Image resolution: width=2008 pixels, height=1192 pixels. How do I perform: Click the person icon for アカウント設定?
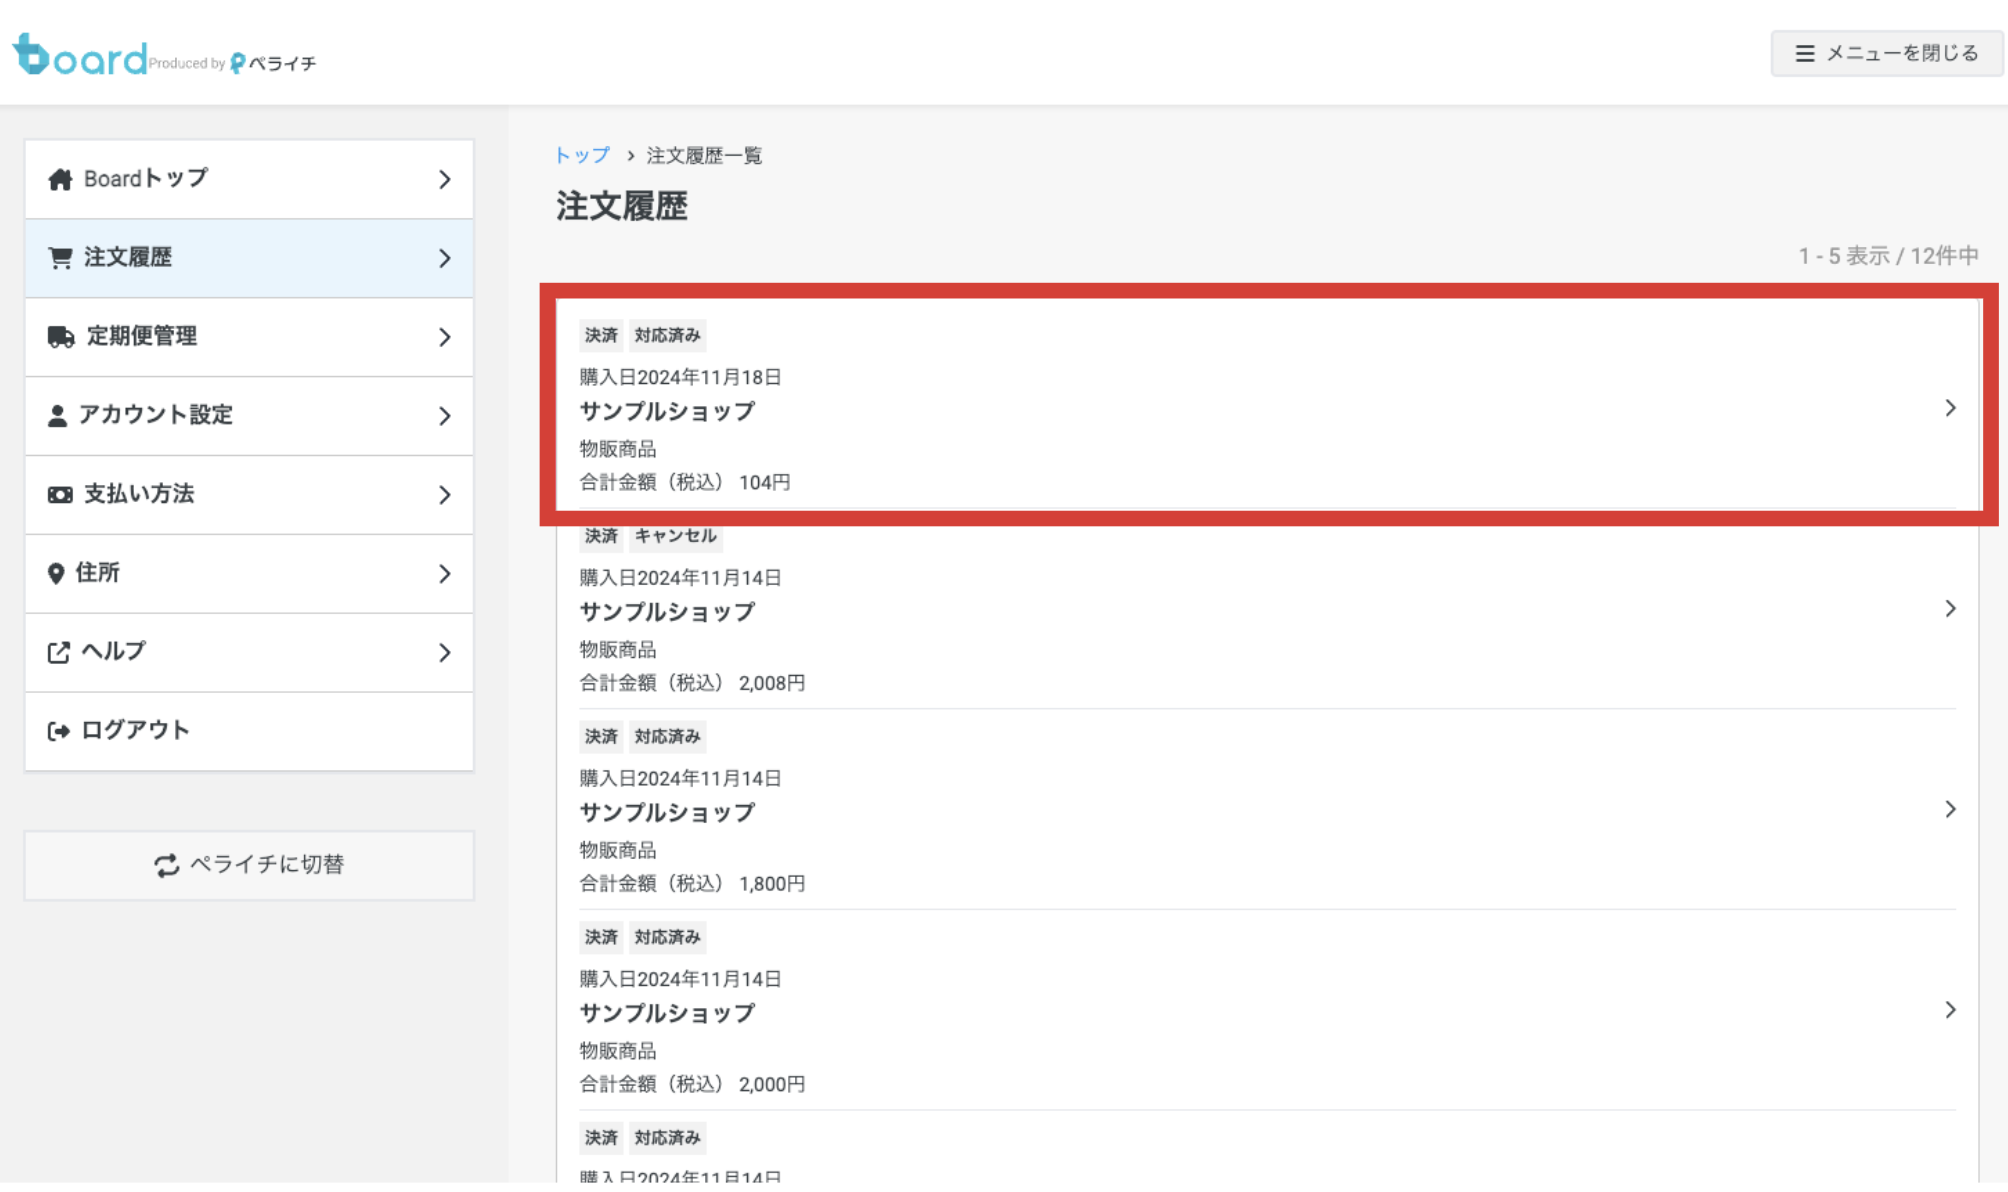pyautogui.click(x=57, y=416)
